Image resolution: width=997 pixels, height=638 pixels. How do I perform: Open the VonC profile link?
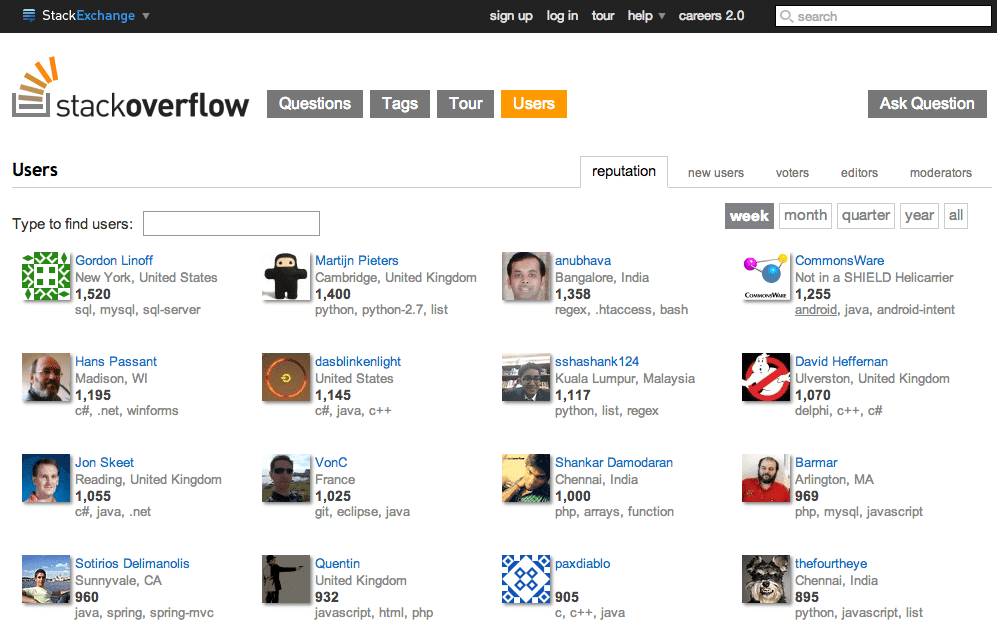331,462
